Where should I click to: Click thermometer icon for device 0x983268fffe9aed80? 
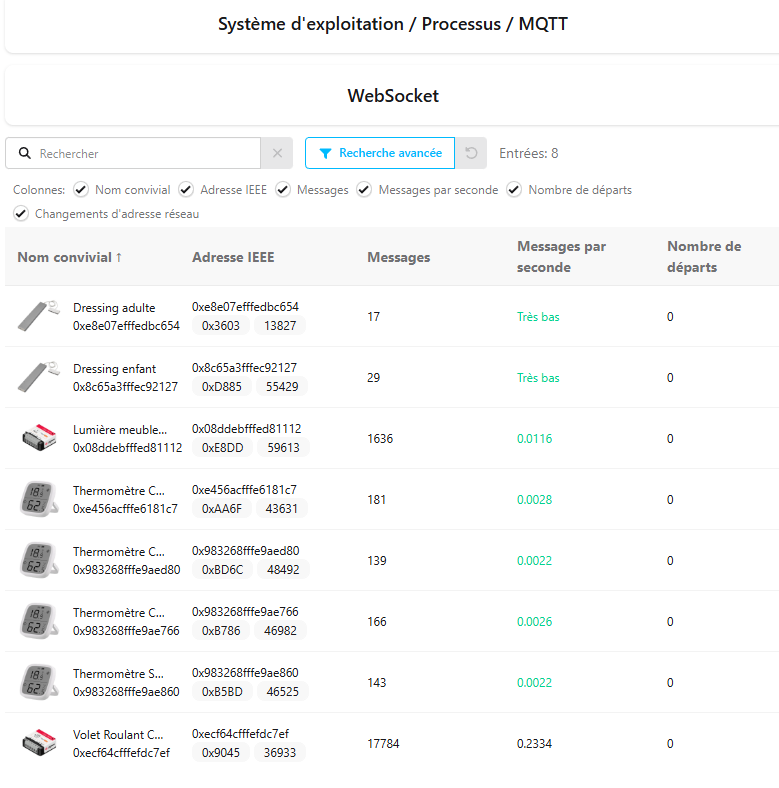click(x=39, y=560)
